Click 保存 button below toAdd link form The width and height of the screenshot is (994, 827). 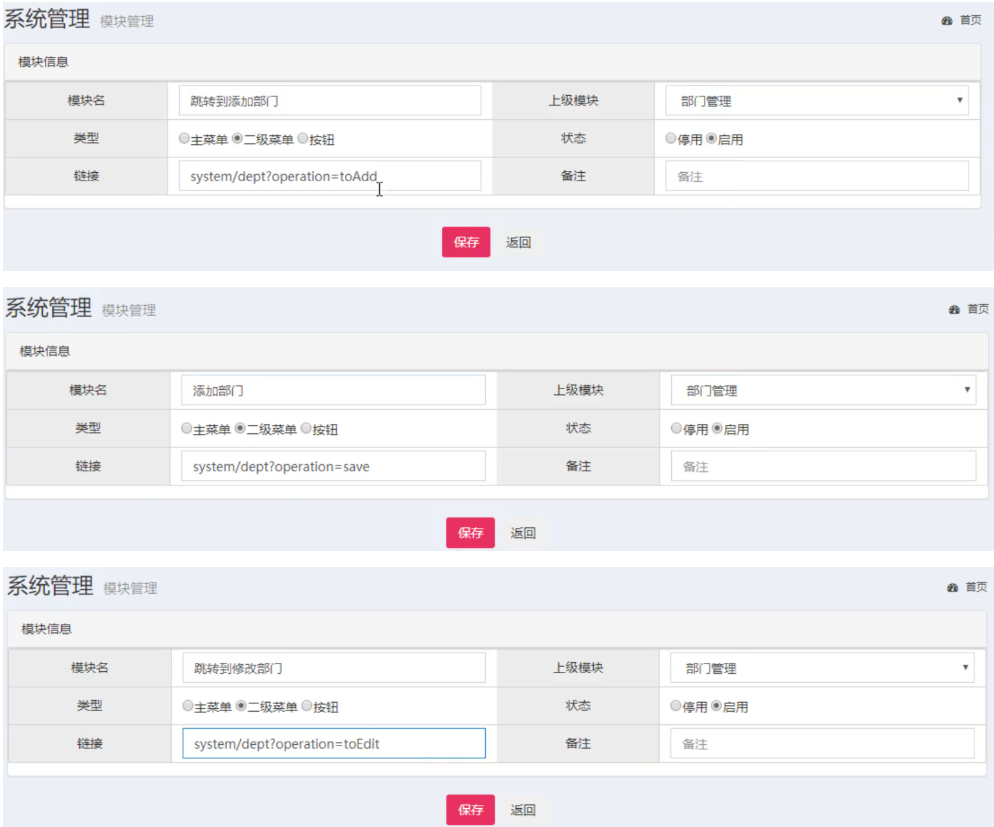(x=466, y=242)
